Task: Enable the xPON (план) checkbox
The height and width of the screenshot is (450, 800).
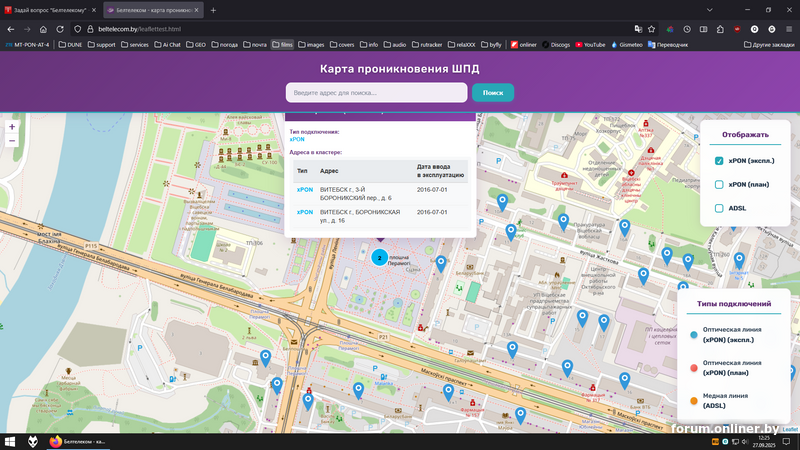Action: [x=719, y=185]
